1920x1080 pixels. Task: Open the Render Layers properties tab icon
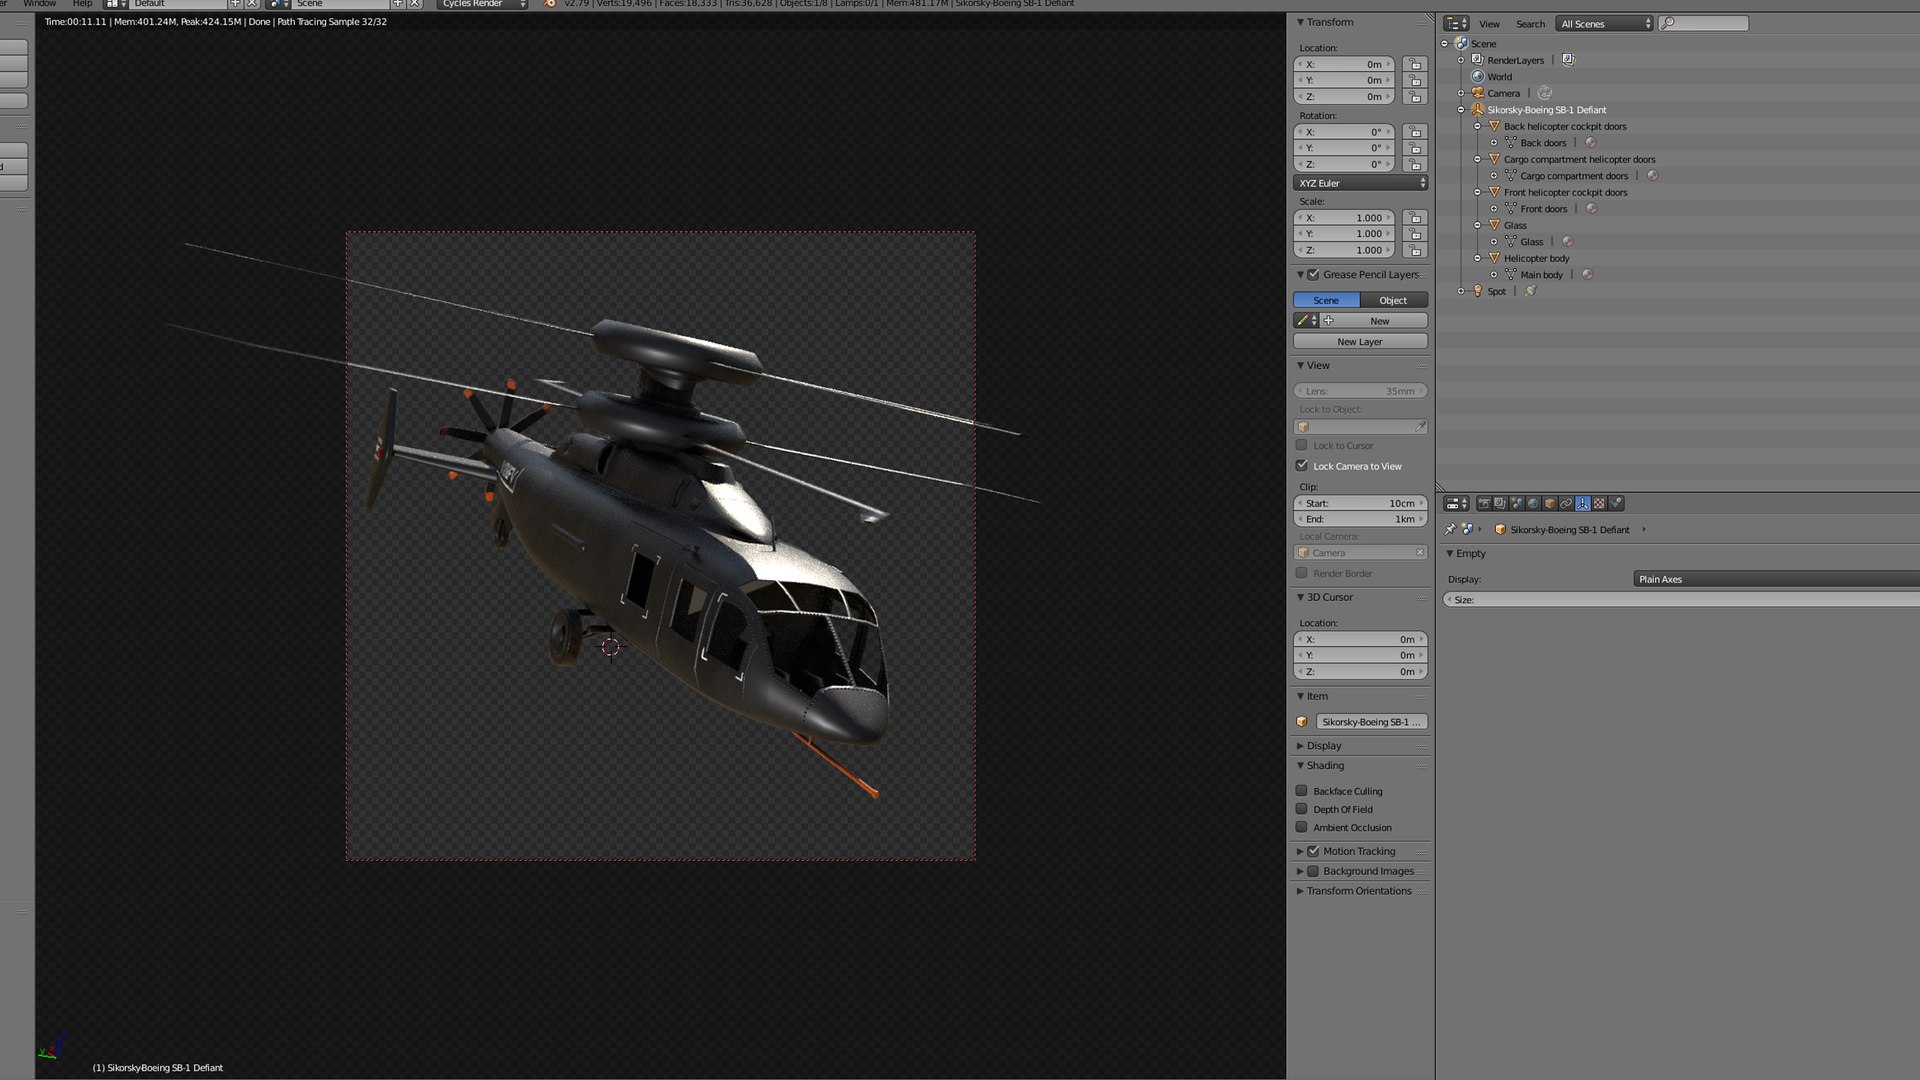click(x=1500, y=503)
